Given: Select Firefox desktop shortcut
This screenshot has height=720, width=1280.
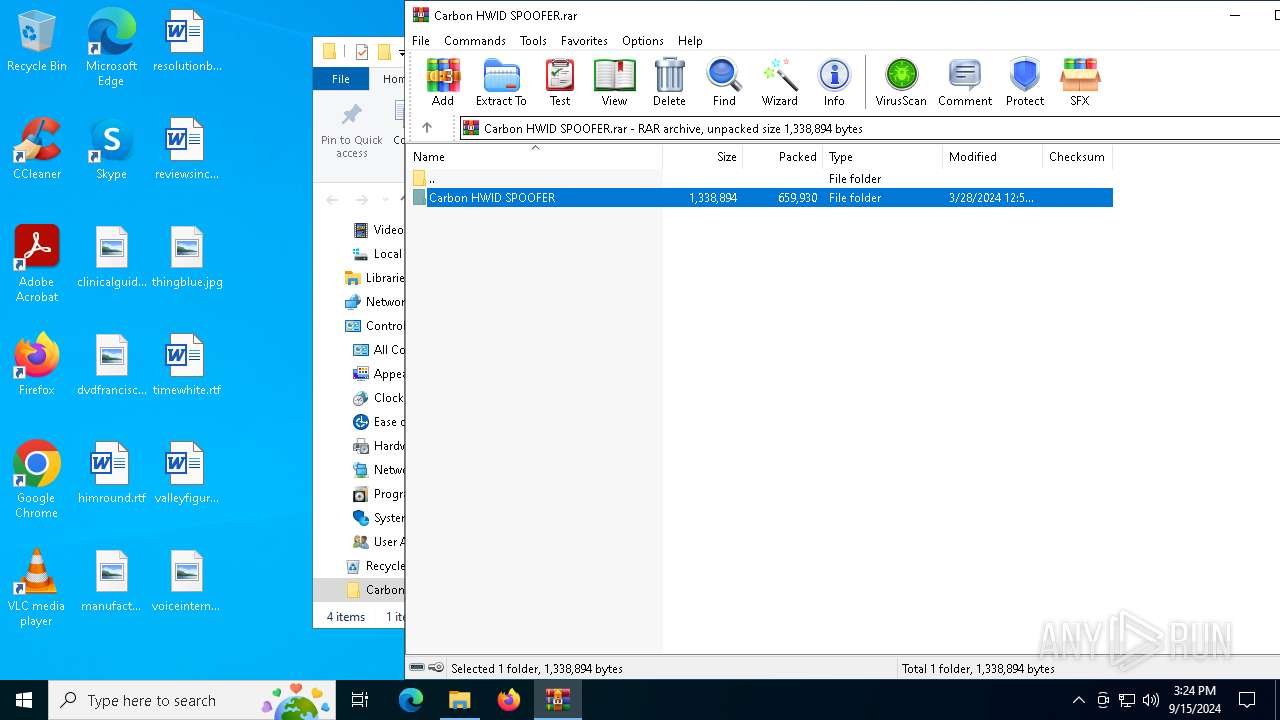Looking at the screenshot, I should click(x=37, y=365).
